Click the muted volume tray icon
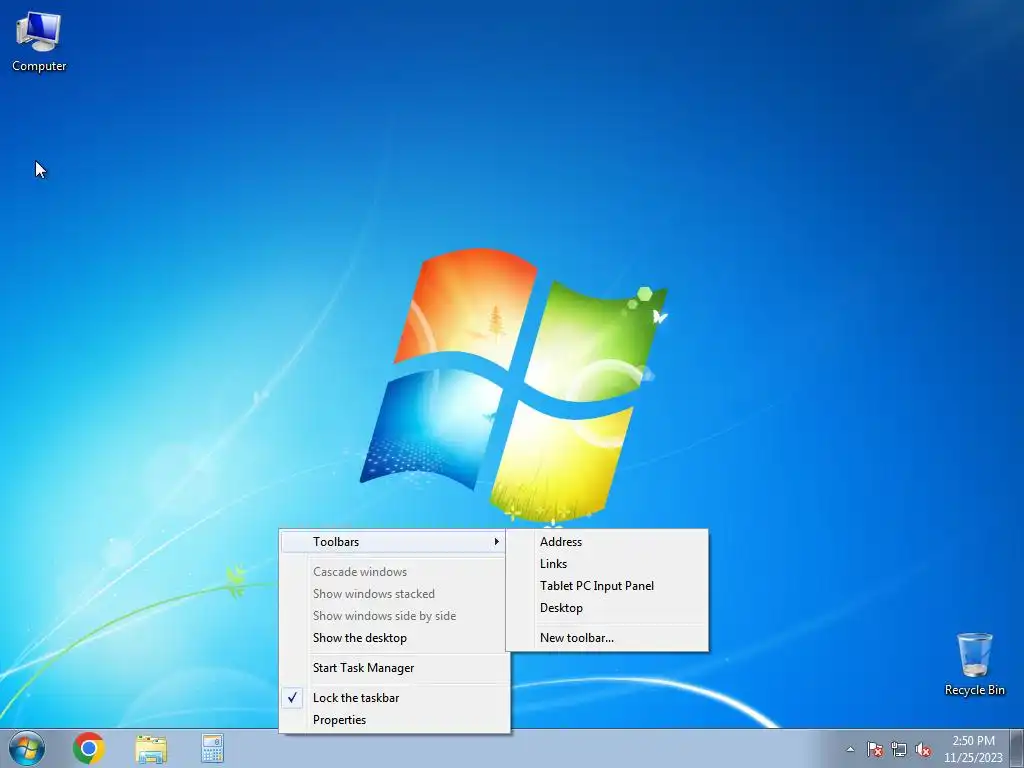The width and height of the screenshot is (1024, 768). (923, 749)
